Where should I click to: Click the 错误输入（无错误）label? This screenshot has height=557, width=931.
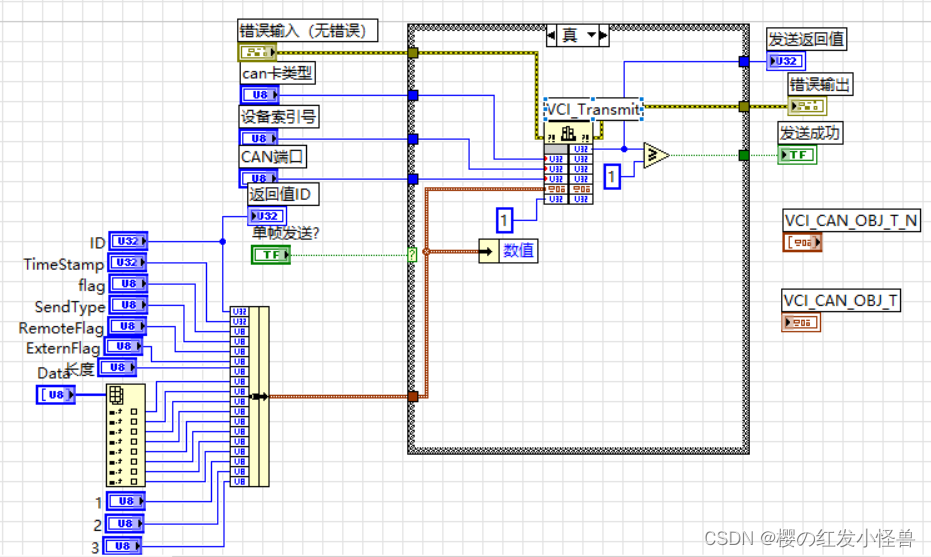coord(308,30)
